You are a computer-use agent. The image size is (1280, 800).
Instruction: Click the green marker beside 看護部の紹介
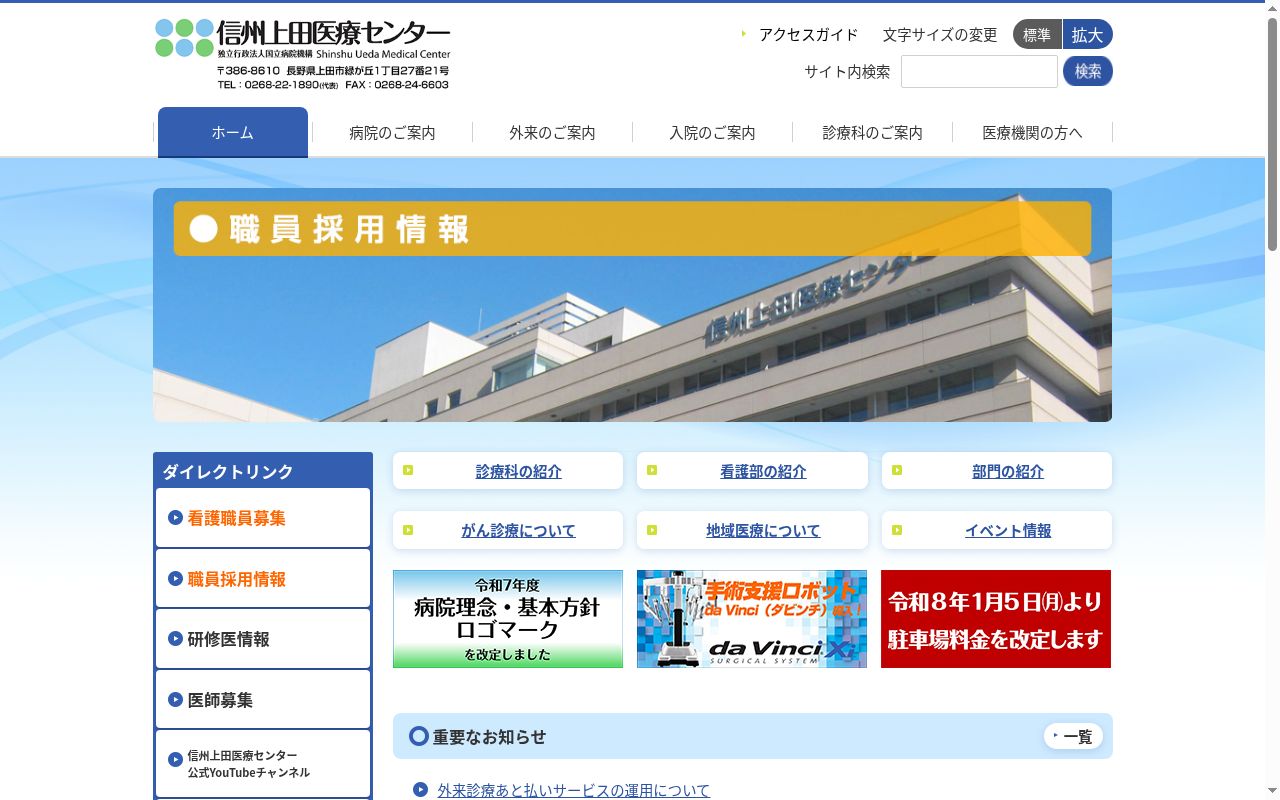click(x=652, y=470)
